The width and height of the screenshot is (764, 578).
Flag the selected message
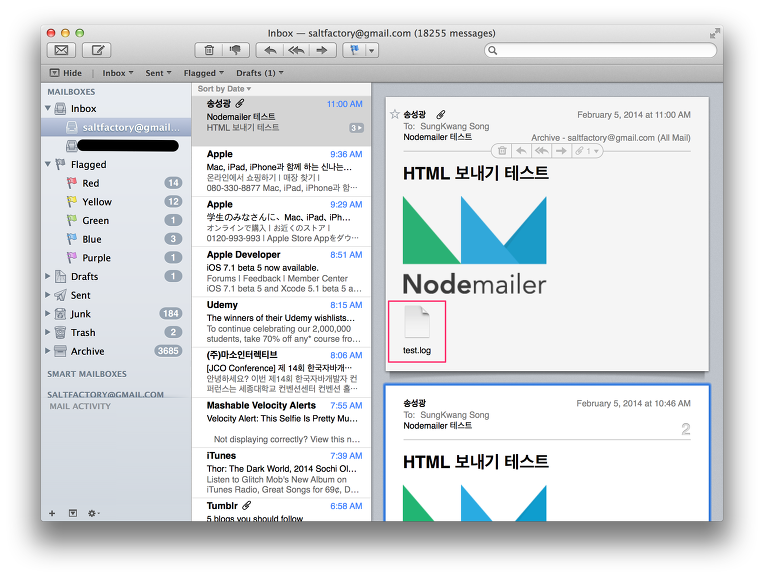pos(354,50)
